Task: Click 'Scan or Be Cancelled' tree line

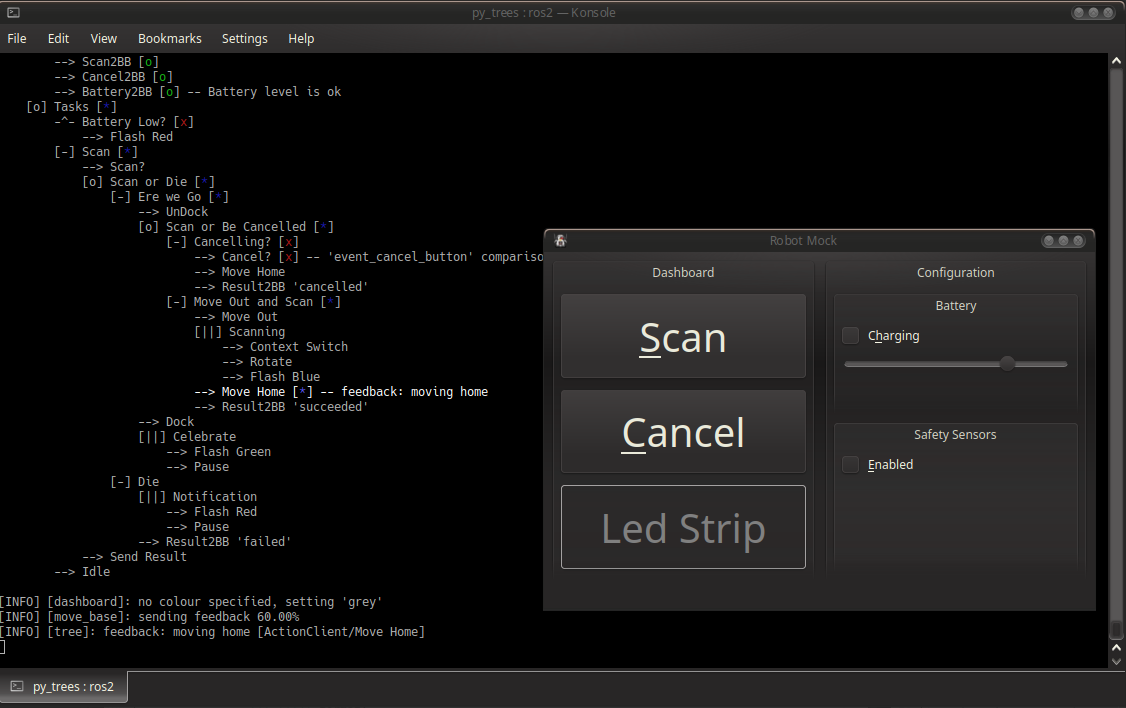Action: click(236, 227)
